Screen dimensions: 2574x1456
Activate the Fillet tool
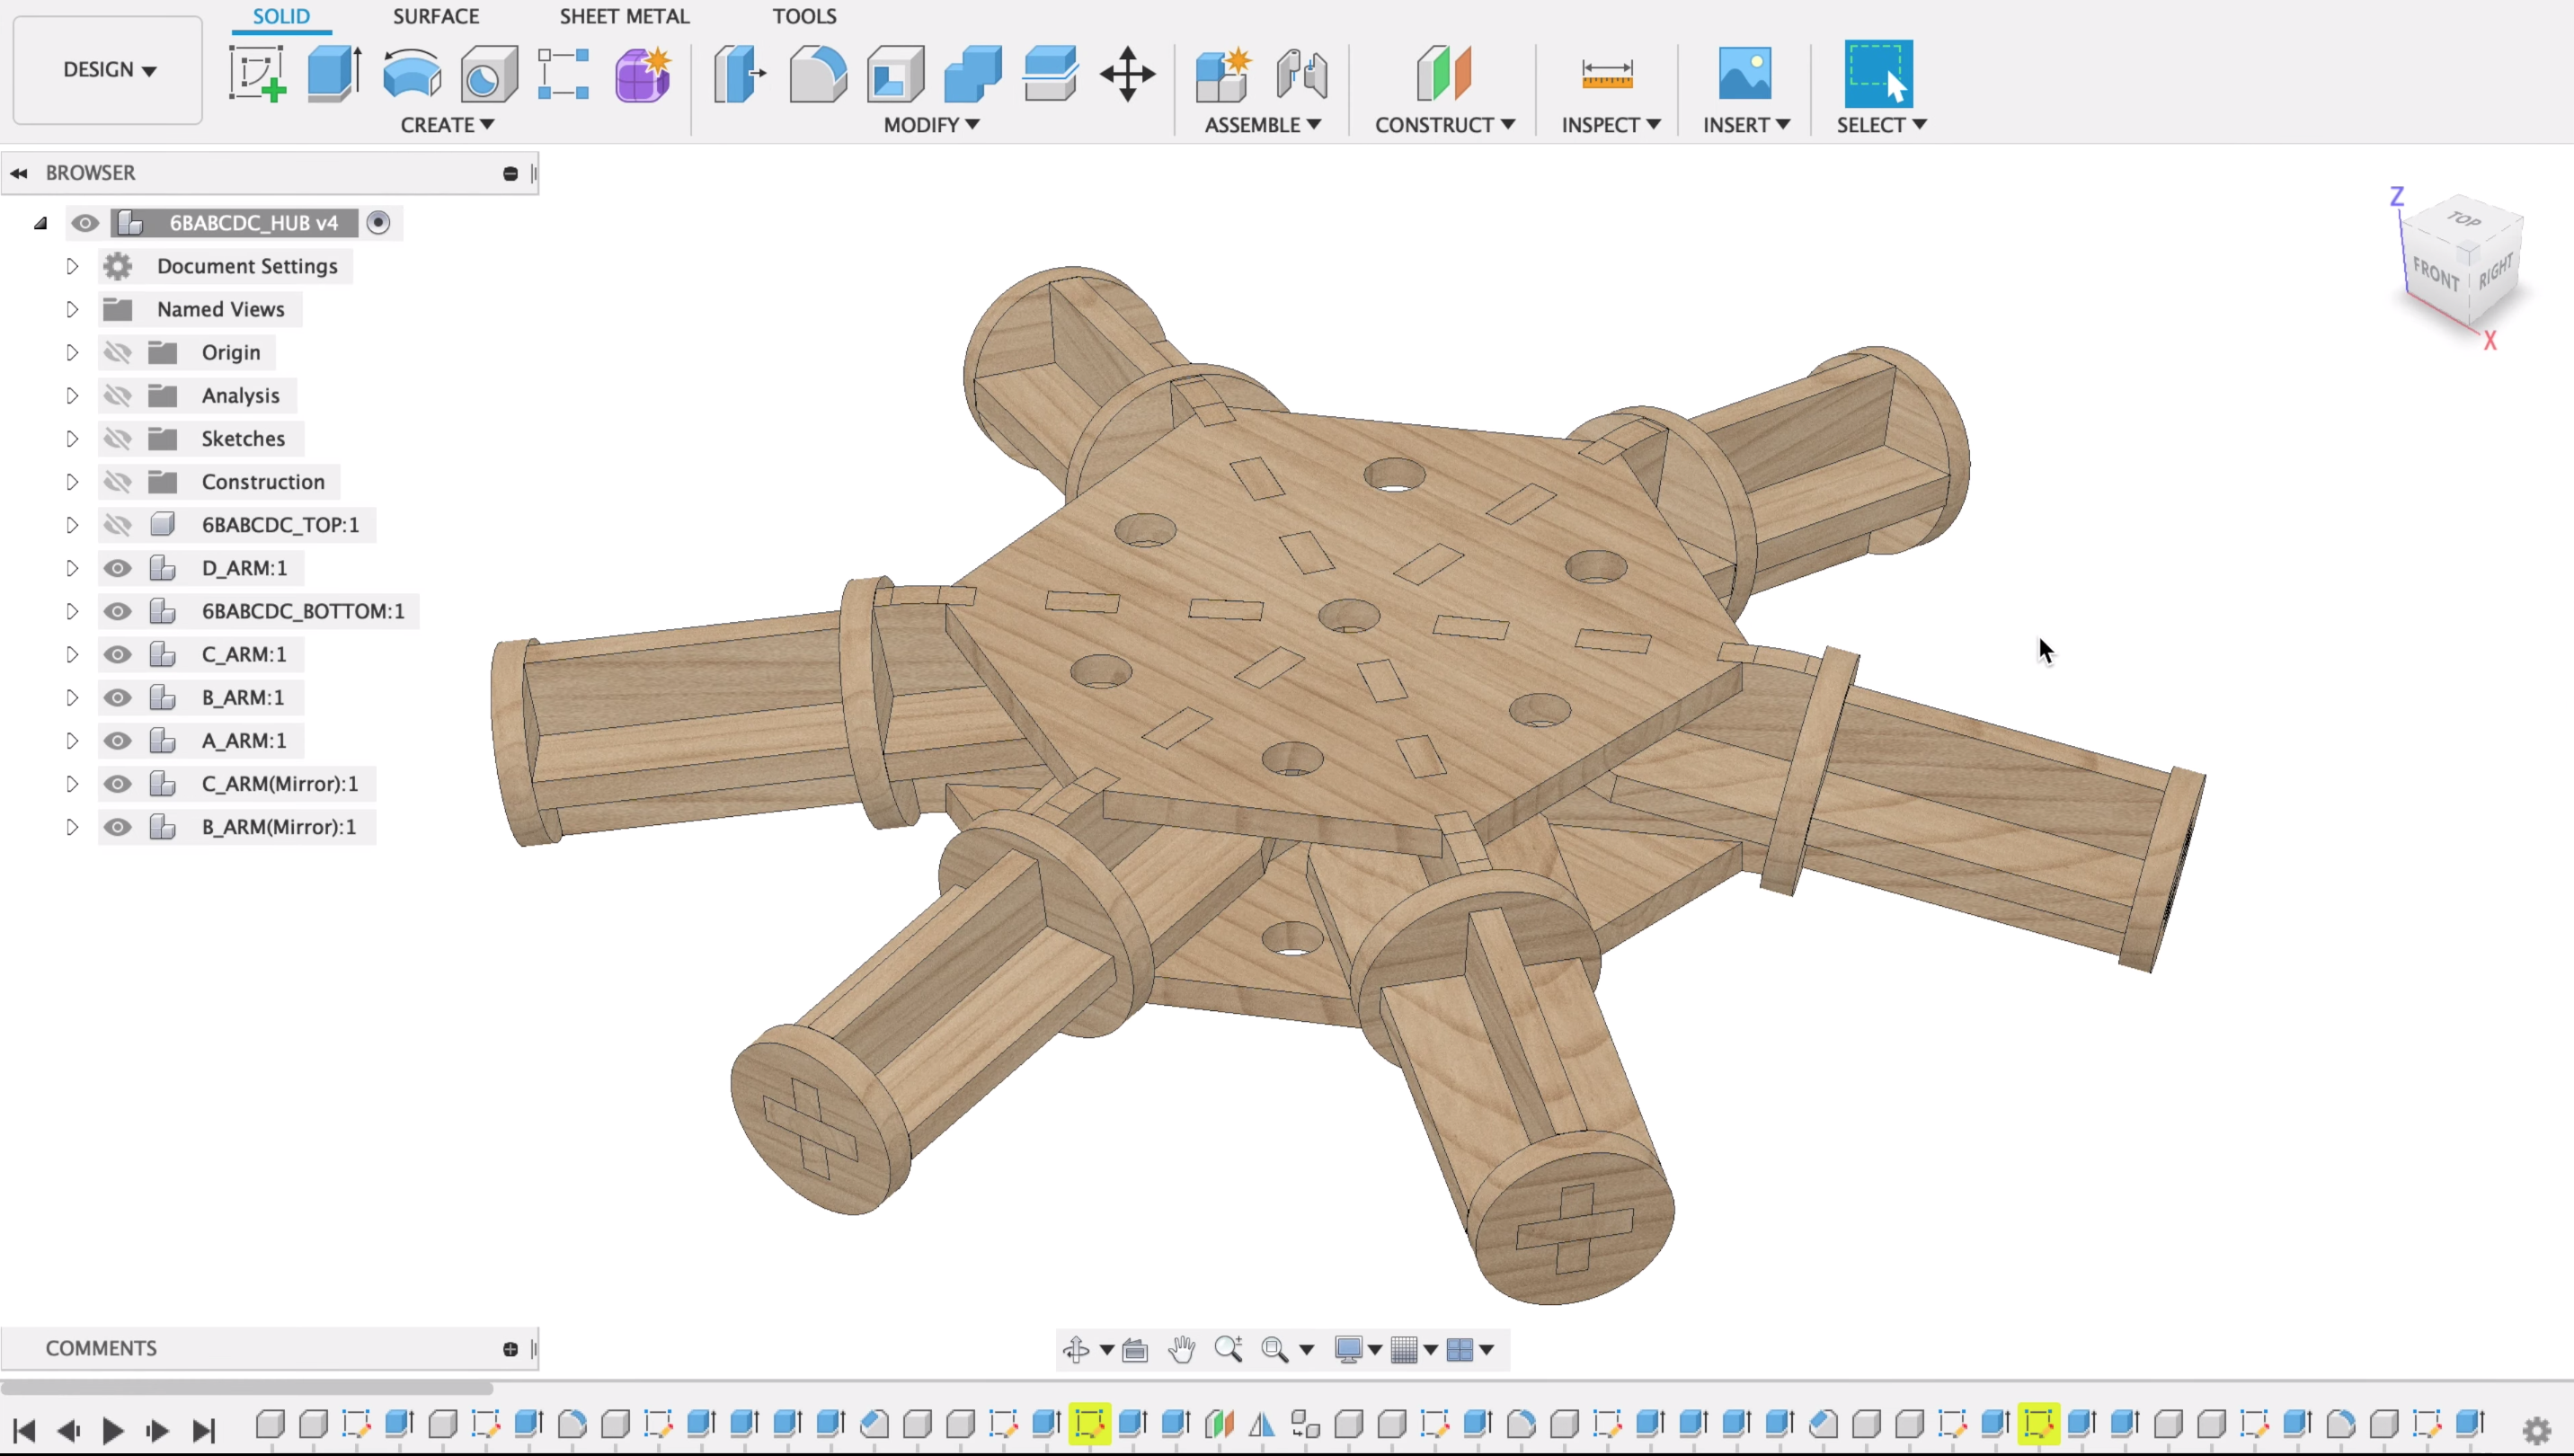click(x=817, y=73)
